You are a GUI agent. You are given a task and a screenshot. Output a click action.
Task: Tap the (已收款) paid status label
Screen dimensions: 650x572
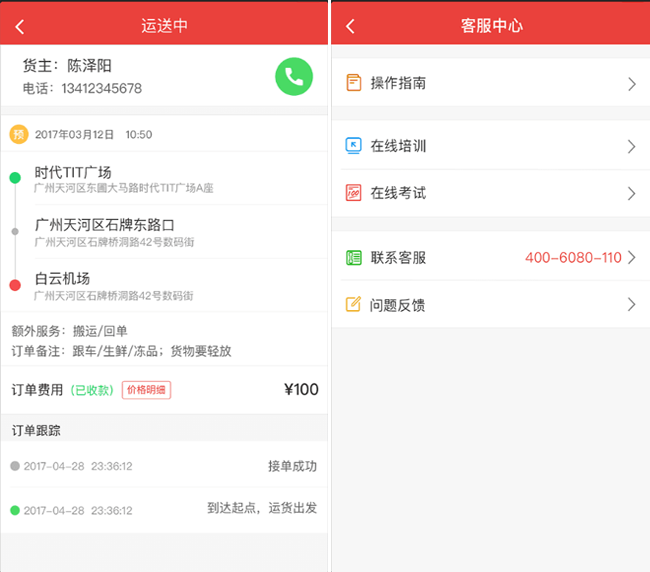92,390
